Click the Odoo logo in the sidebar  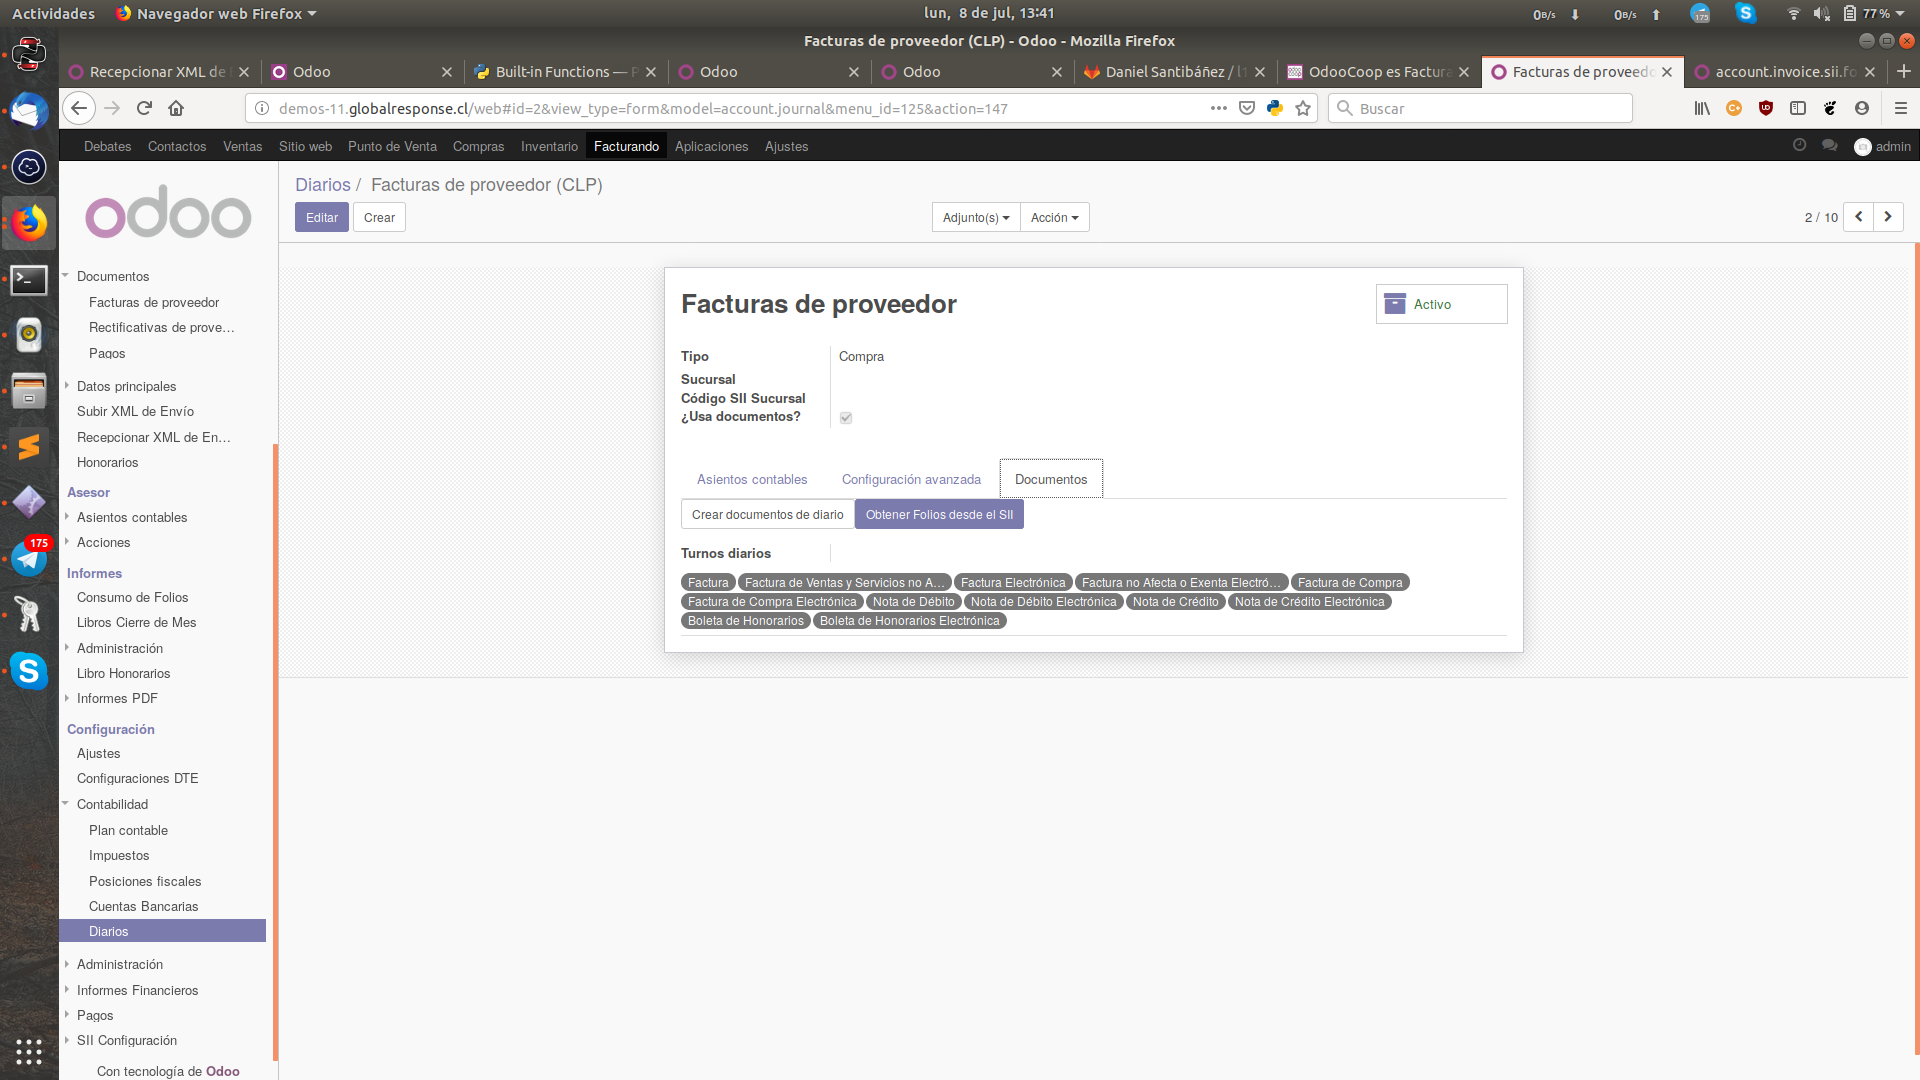[x=167, y=212]
